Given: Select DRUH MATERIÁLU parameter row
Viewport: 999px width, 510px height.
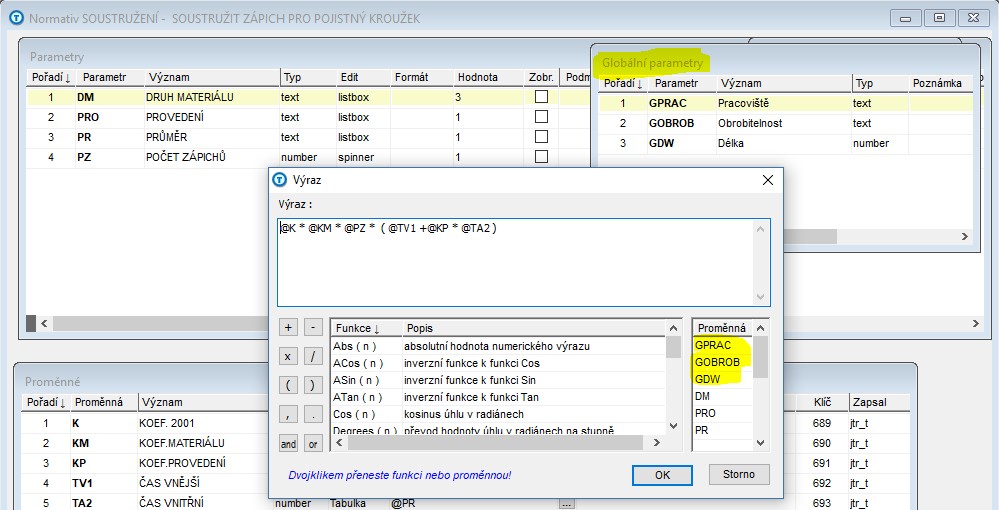Looking at the screenshot, I should point(308,97).
